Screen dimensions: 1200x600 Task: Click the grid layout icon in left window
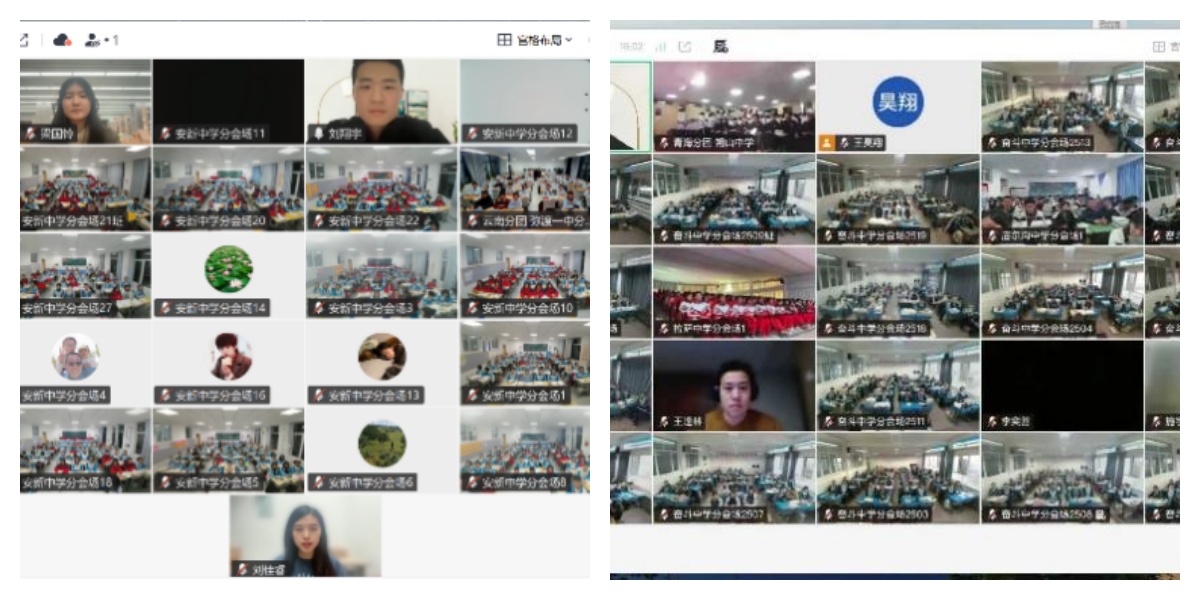coord(504,40)
